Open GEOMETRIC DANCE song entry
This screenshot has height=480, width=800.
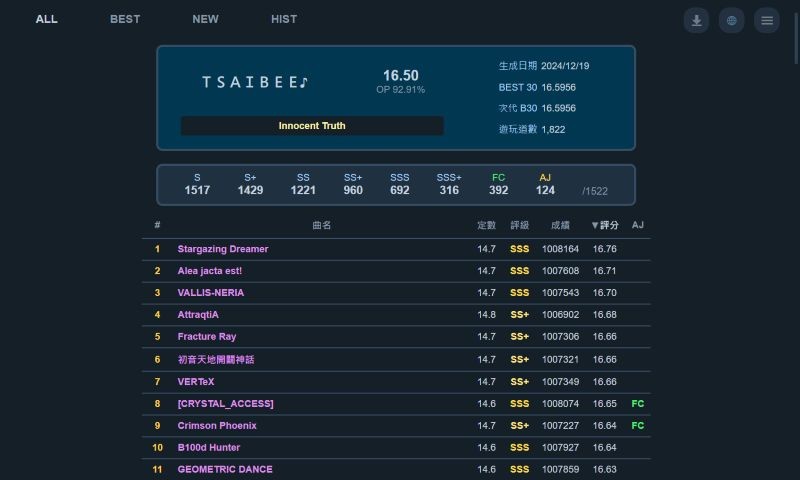point(225,470)
